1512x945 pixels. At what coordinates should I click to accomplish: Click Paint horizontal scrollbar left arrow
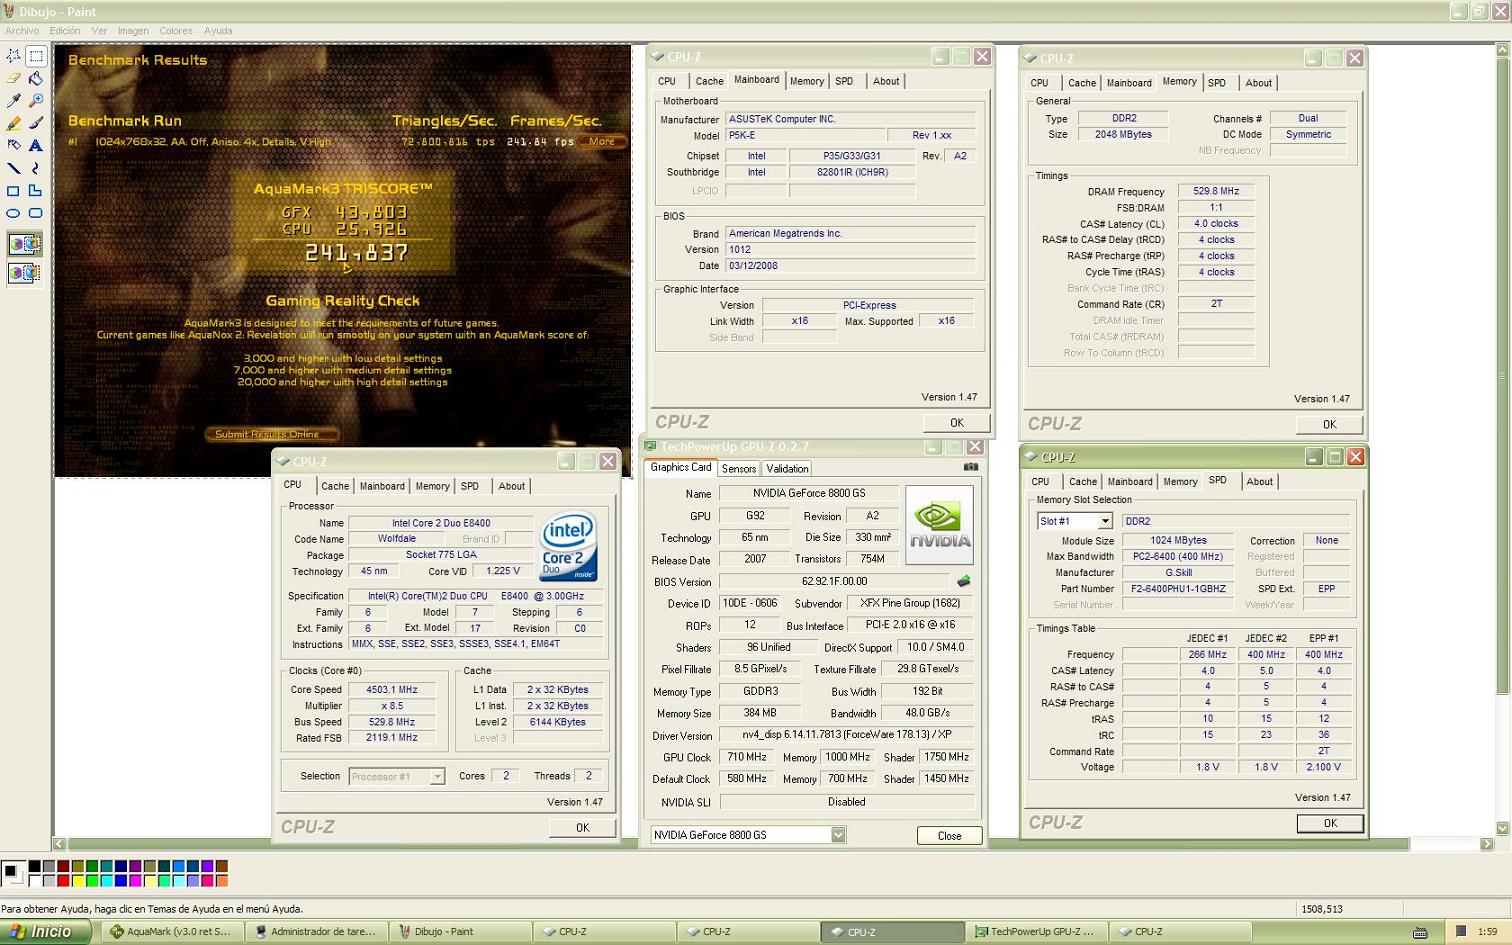[60, 844]
